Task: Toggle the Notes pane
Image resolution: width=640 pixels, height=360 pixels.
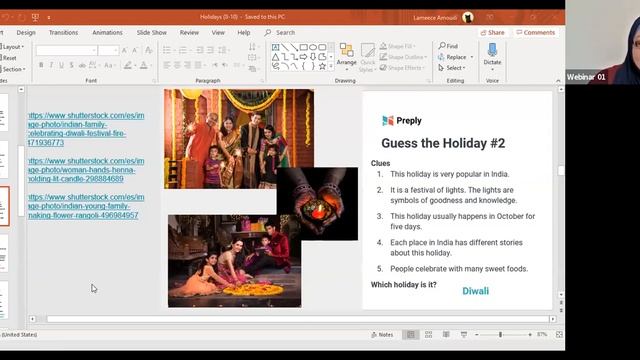Action: [x=382, y=334]
